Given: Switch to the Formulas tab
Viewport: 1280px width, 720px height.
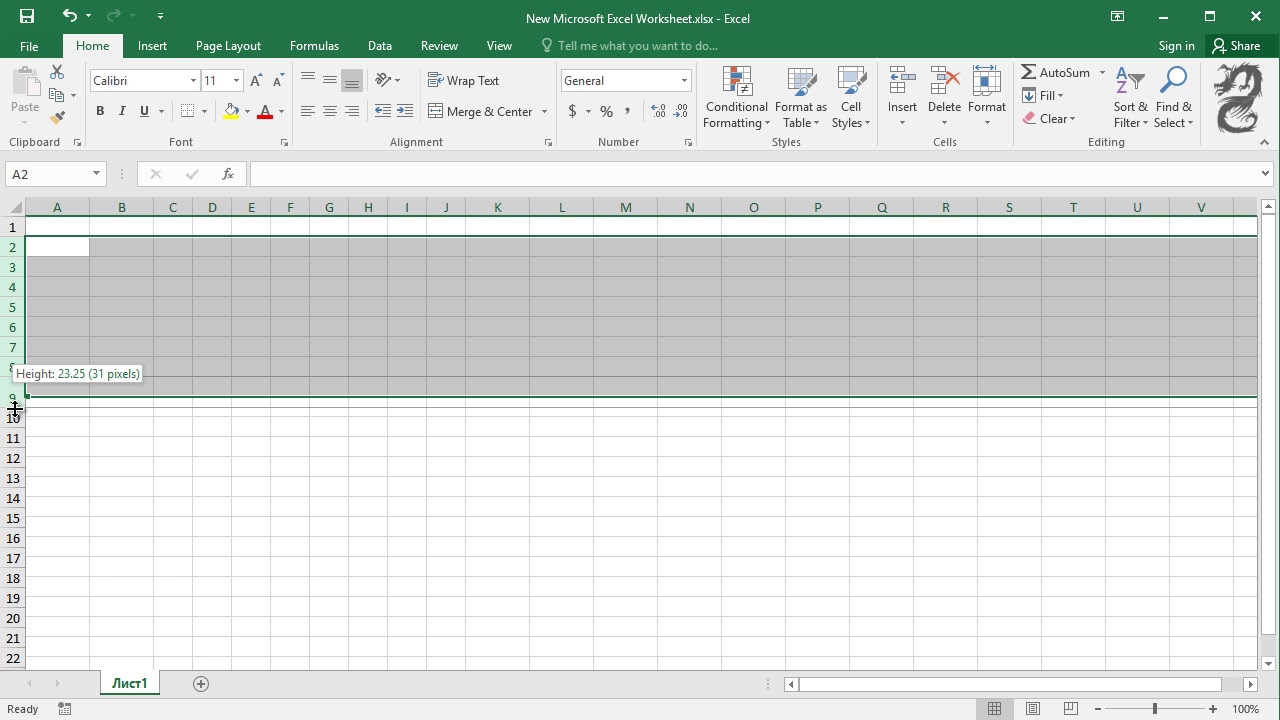Looking at the screenshot, I should click(x=314, y=46).
